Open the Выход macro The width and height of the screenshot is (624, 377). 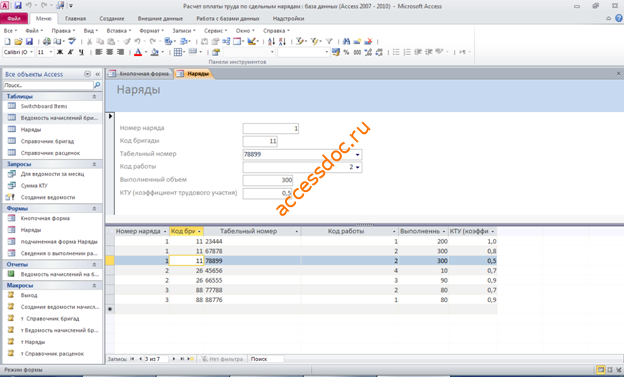click(x=29, y=295)
